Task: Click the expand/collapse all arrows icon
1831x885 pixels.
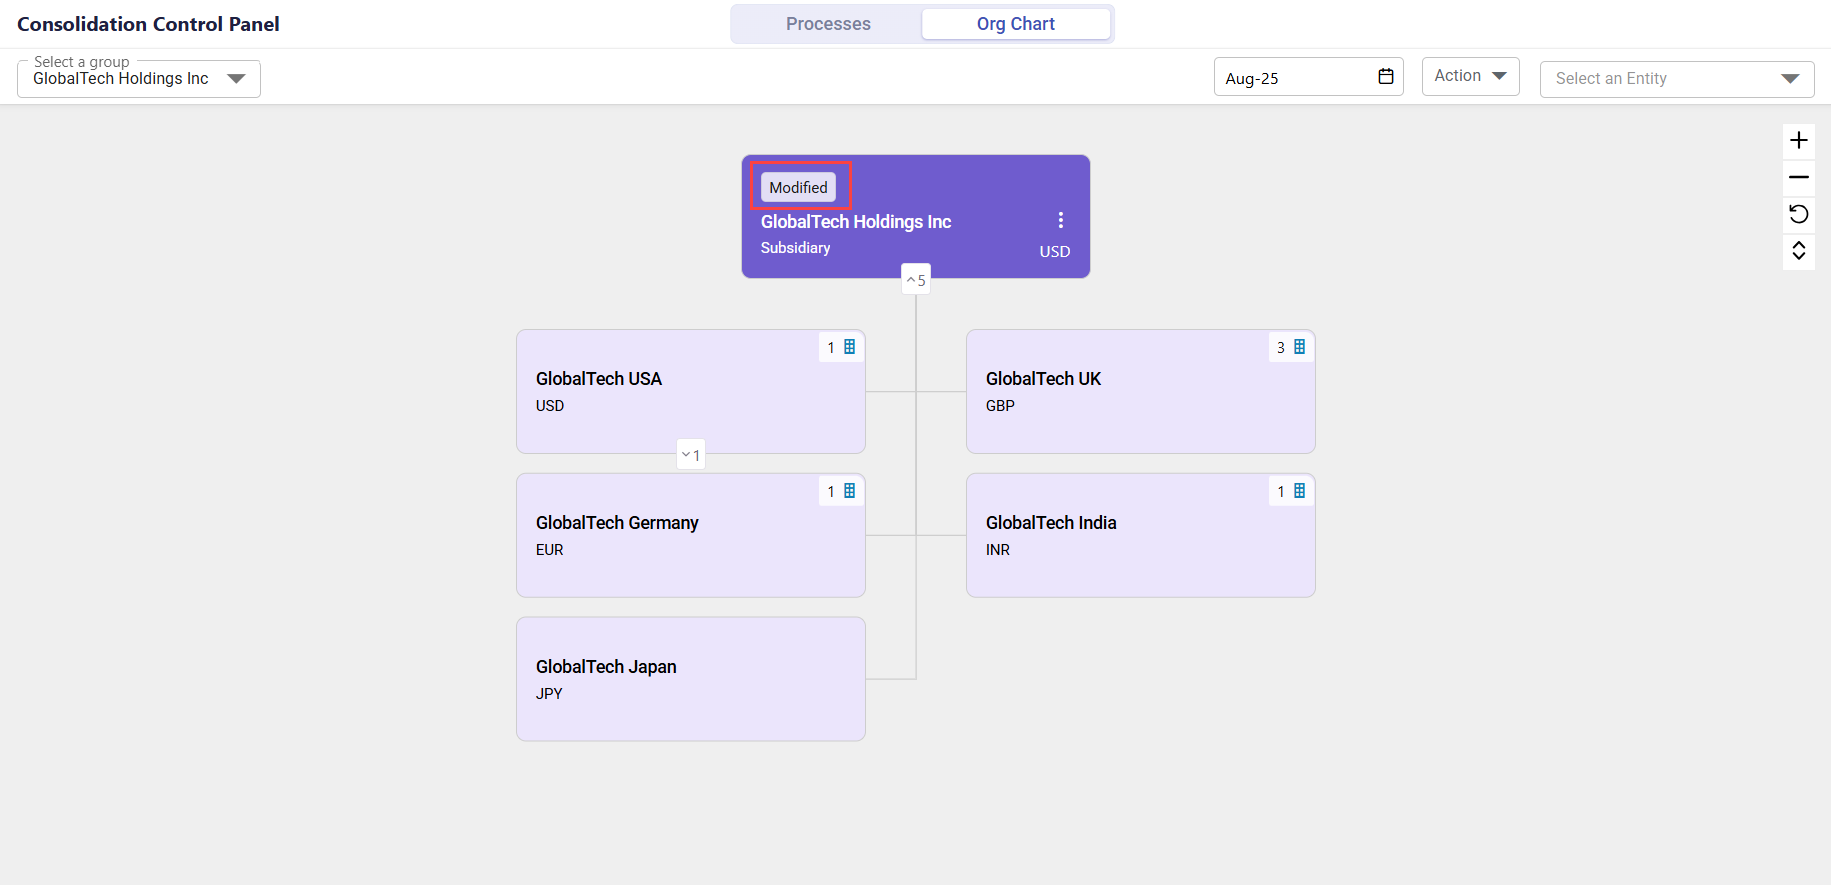Action: (x=1798, y=250)
